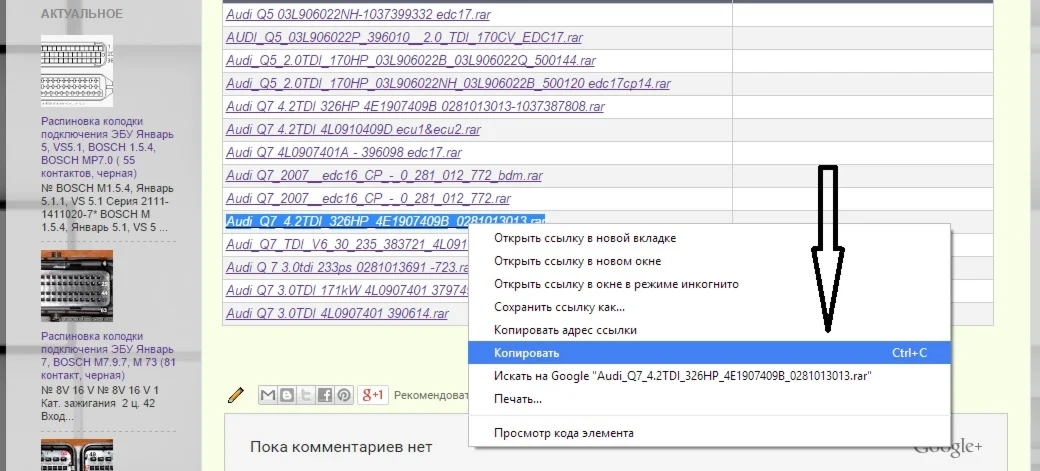Screen dimensions: 1040x471
Task: Open 'Распиновка колодки ... Январь 5, VS5.1' link
Action: point(107,147)
